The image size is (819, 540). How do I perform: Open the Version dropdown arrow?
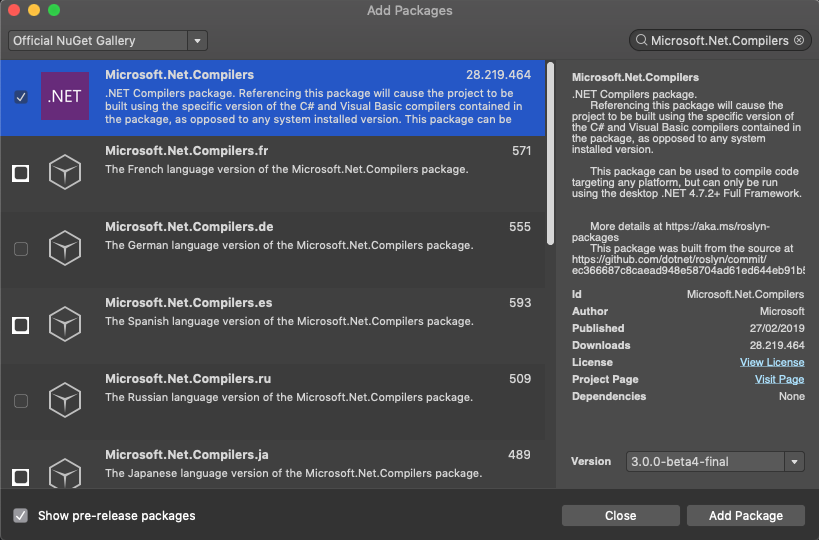(x=794, y=462)
